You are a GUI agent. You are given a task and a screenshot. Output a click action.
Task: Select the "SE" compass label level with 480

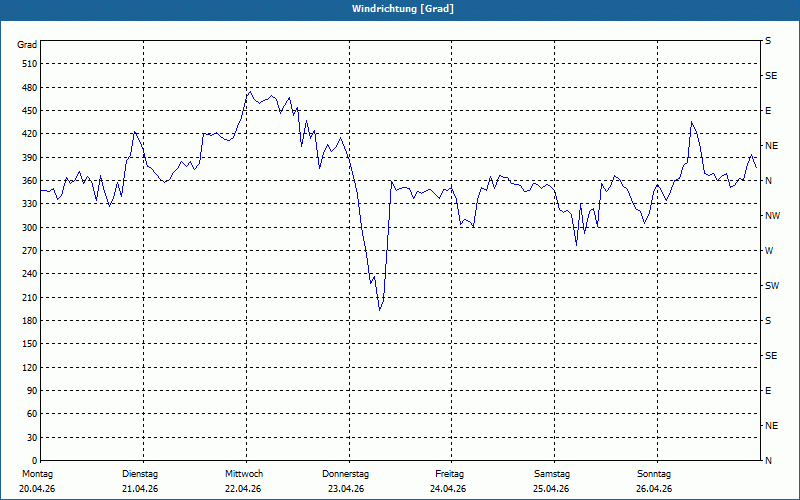point(771,76)
